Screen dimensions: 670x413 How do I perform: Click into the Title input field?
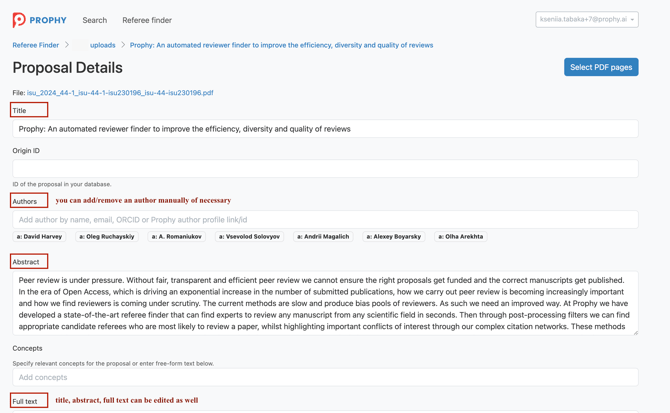tap(325, 129)
